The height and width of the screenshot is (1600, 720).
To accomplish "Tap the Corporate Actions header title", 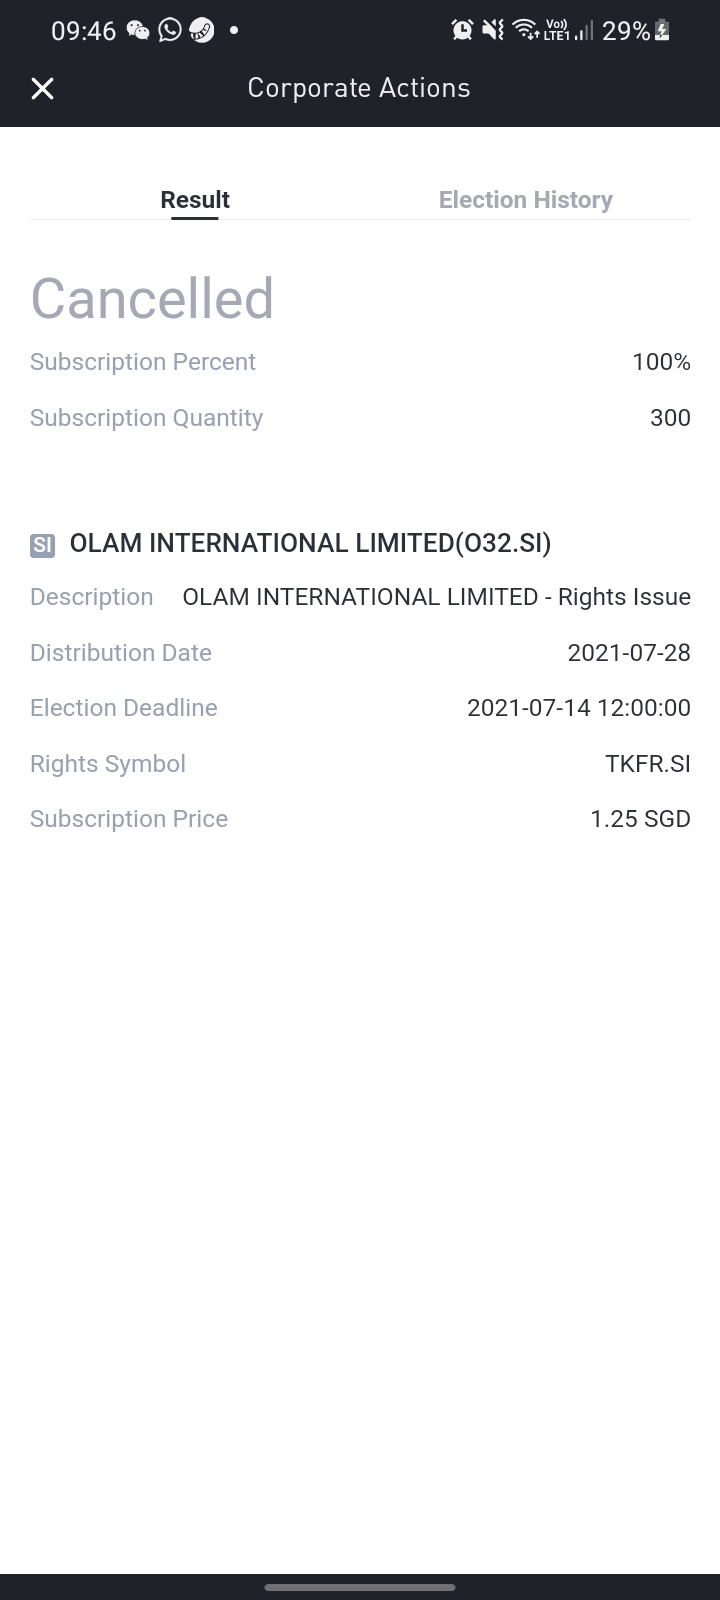I will (x=359, y=88).
